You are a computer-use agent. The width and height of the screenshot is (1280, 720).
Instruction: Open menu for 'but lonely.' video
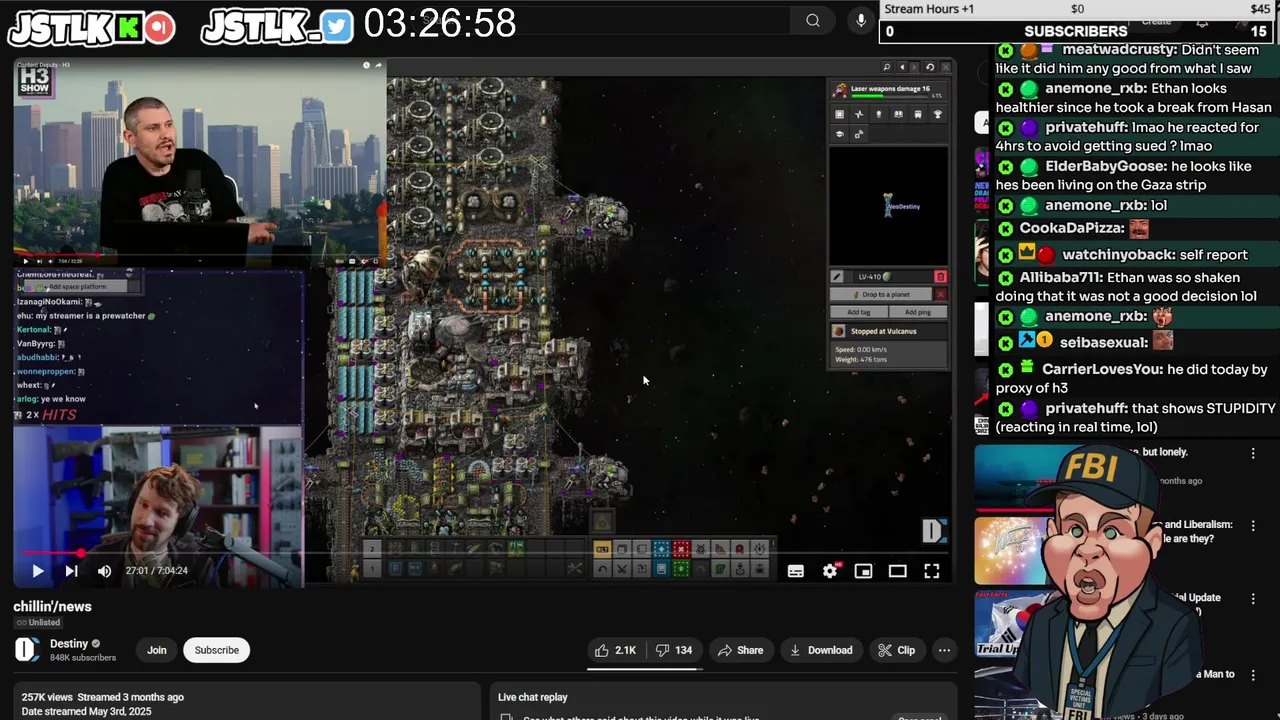(1253, 453)
